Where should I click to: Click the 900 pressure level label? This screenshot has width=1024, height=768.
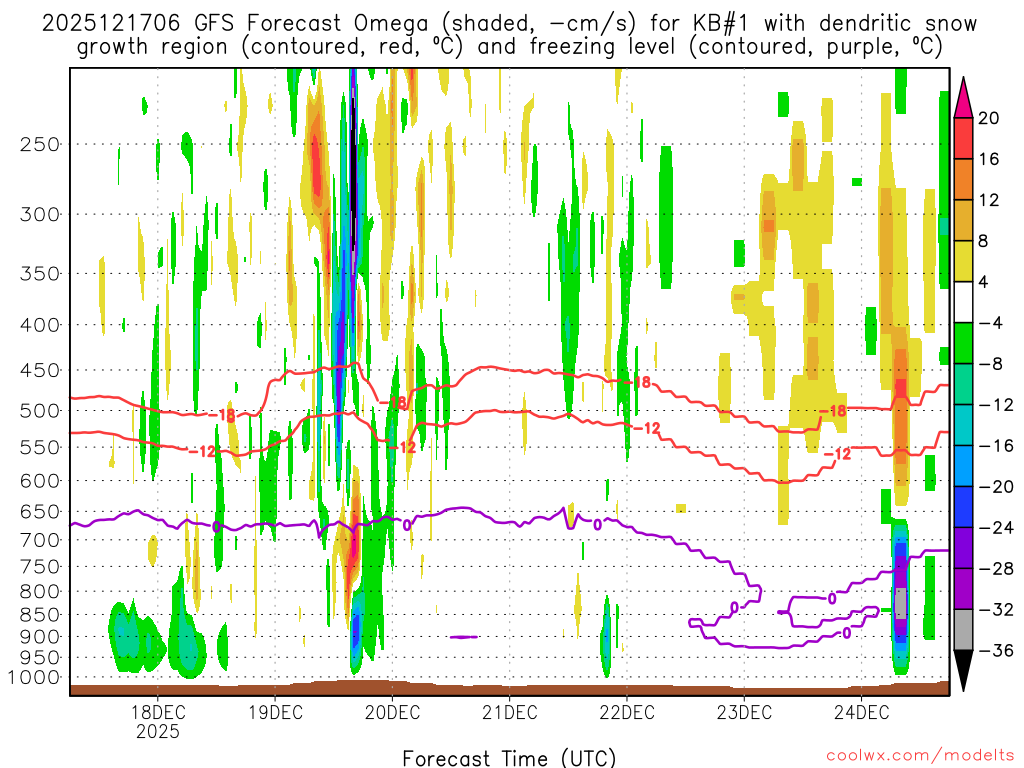coord(40,636)
